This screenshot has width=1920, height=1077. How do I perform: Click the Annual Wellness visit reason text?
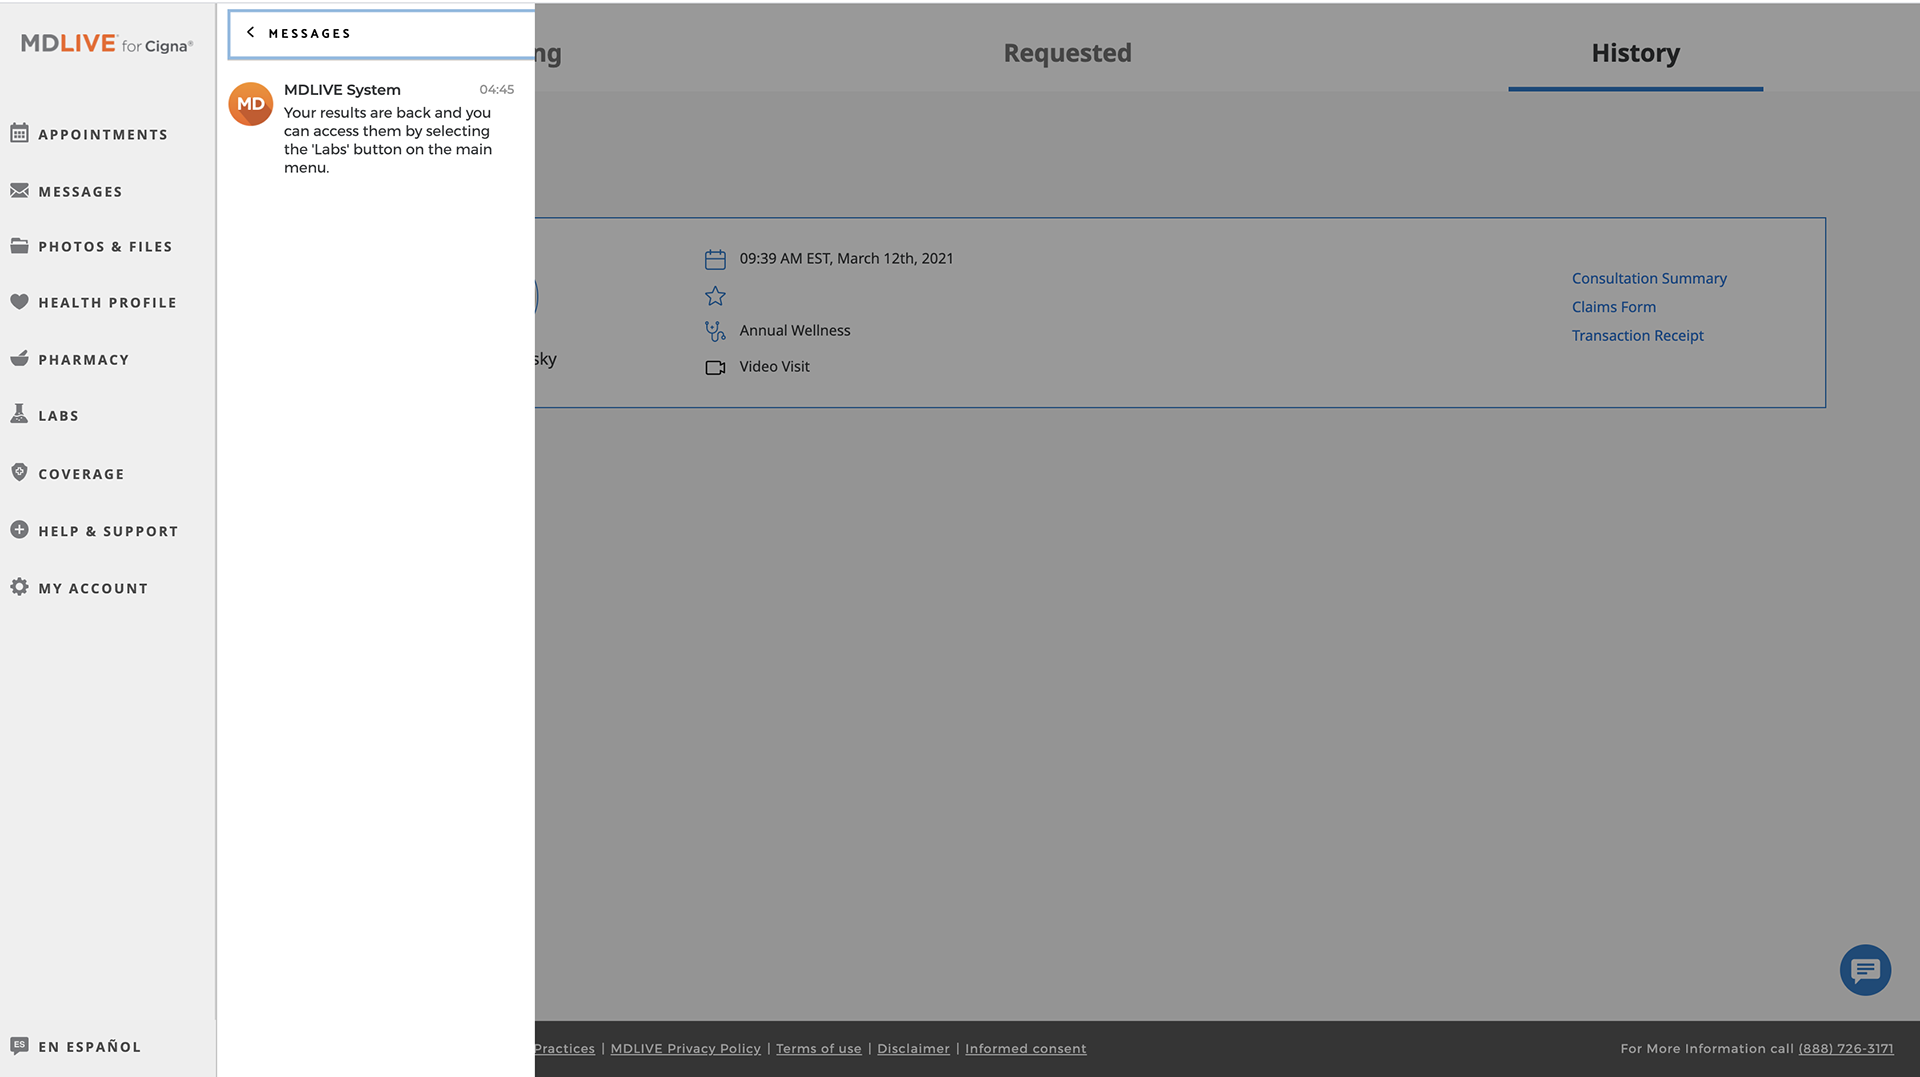coord(795,330)
